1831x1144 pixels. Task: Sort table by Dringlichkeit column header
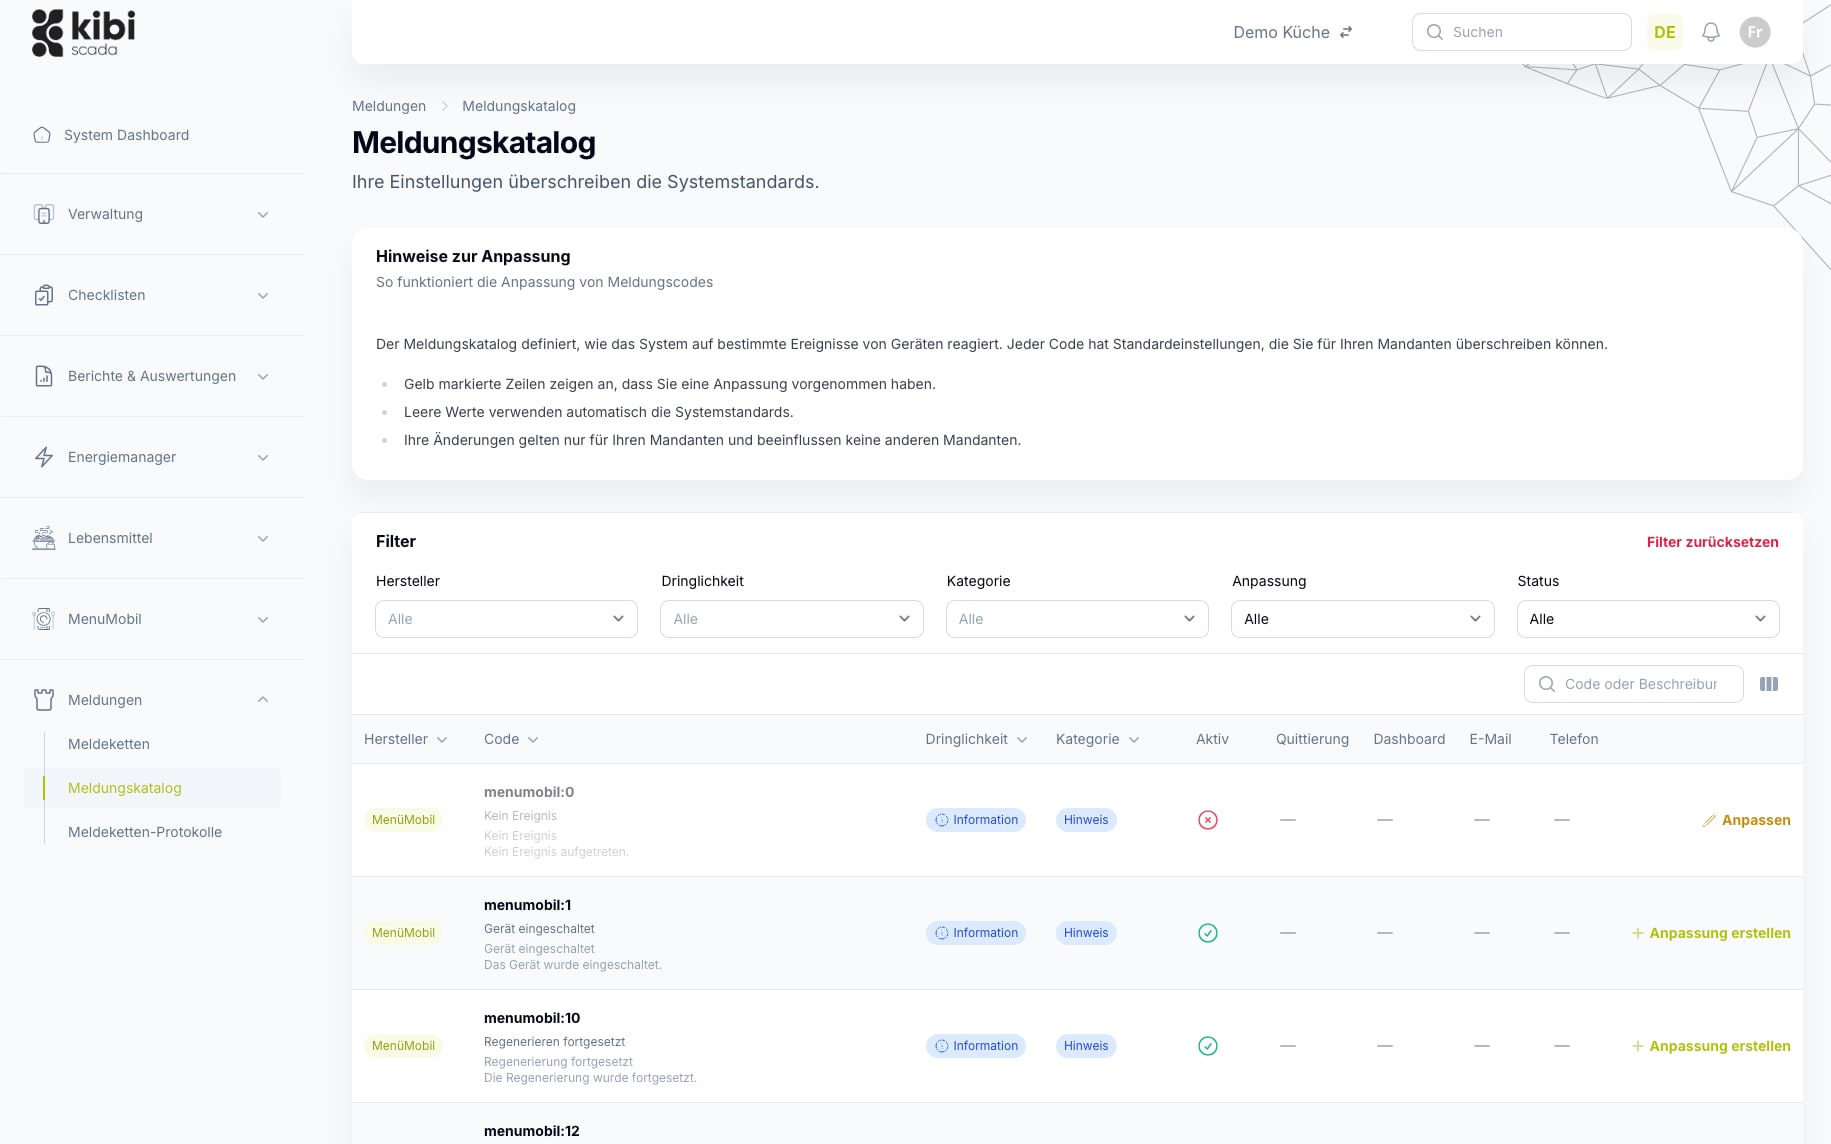point(976,739)
